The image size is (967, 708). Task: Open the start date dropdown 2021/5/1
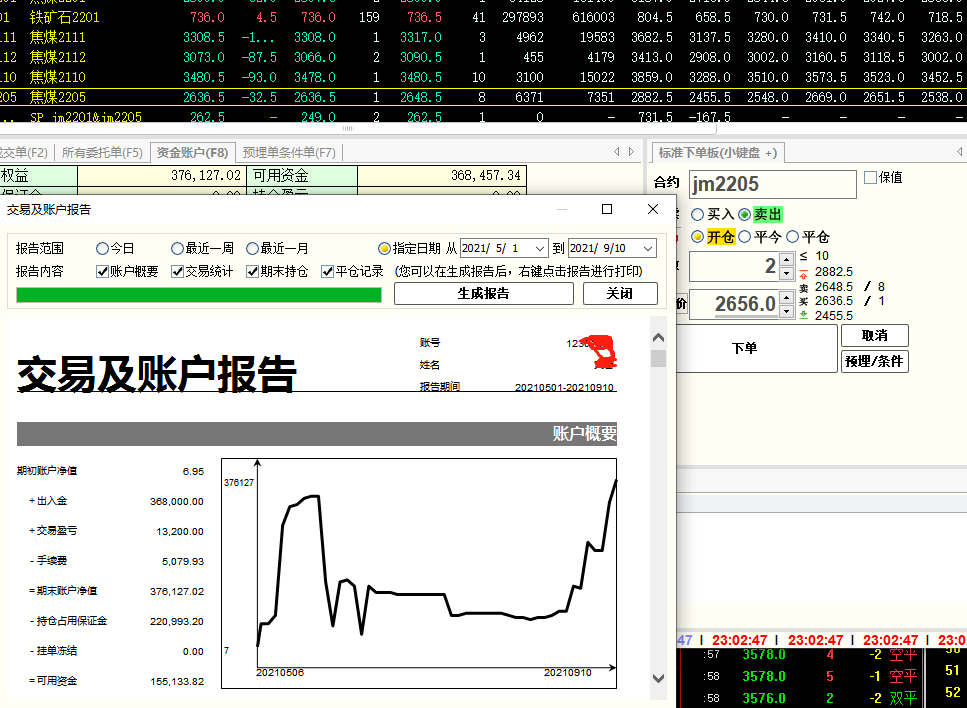point(540,249)
